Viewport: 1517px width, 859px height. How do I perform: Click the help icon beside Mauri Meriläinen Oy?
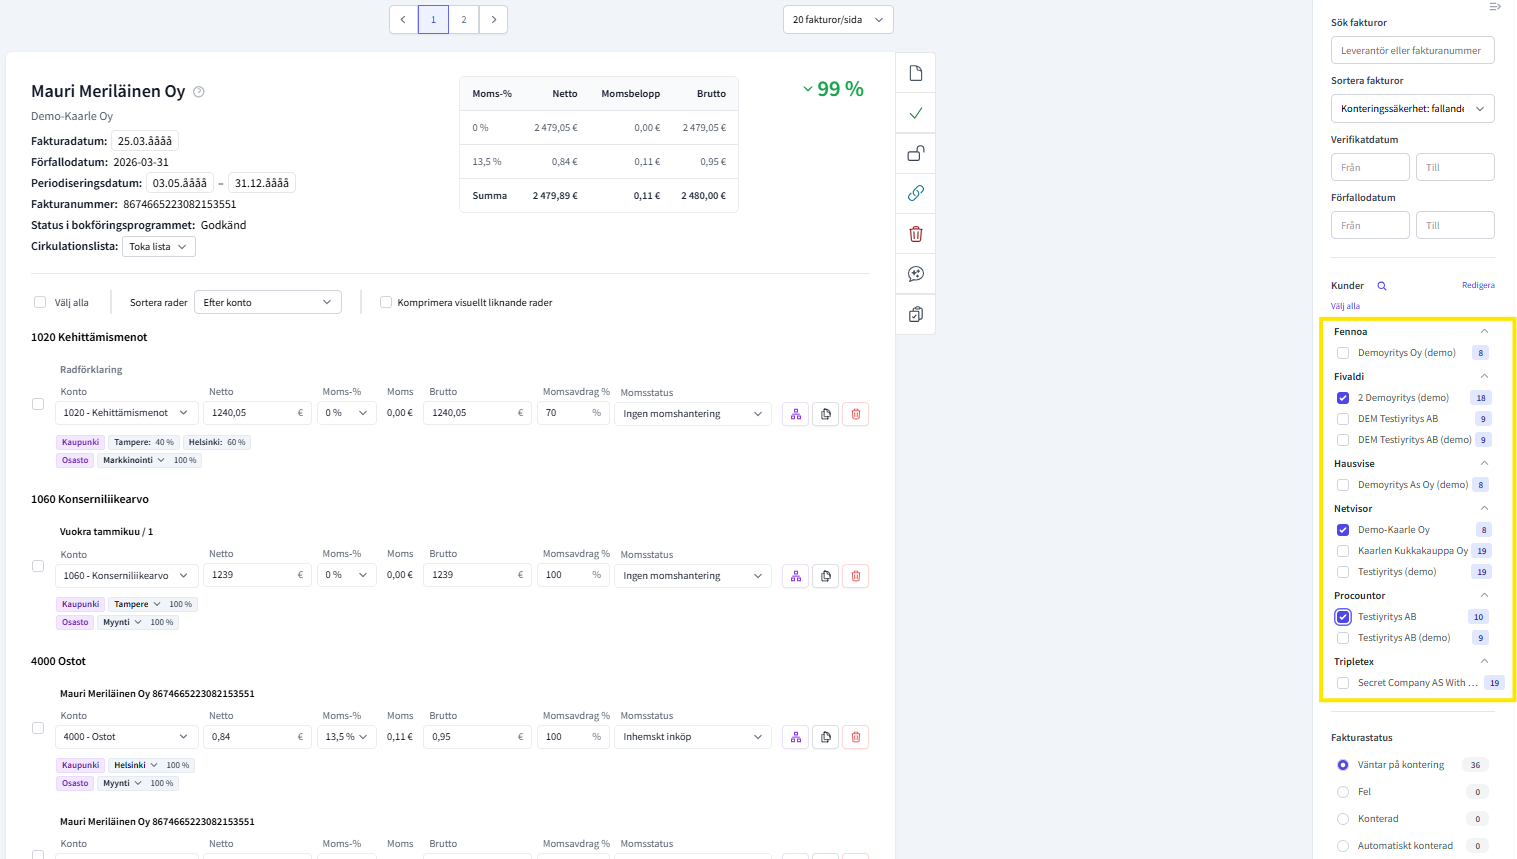pyautogui.click(x=199, y=92)
